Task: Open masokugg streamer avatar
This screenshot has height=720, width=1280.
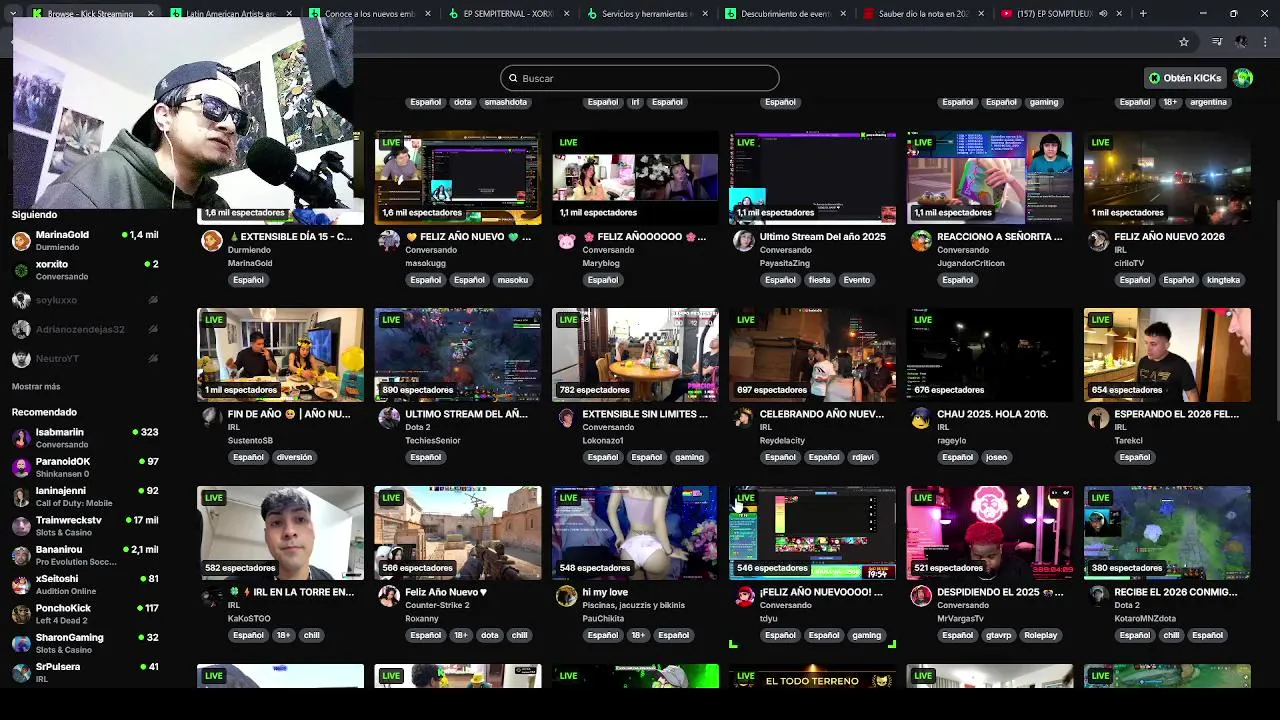Action: (x=389, y=241)
